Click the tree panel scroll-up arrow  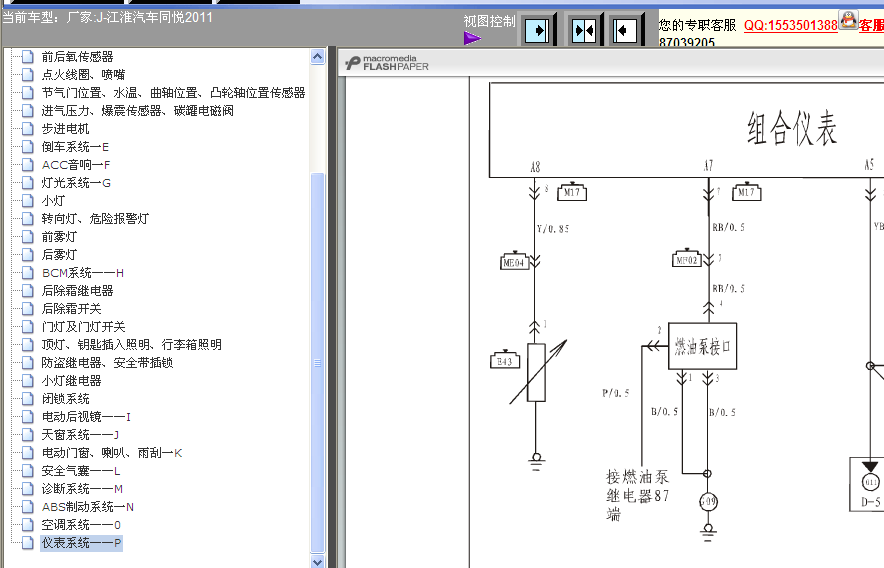318,57
